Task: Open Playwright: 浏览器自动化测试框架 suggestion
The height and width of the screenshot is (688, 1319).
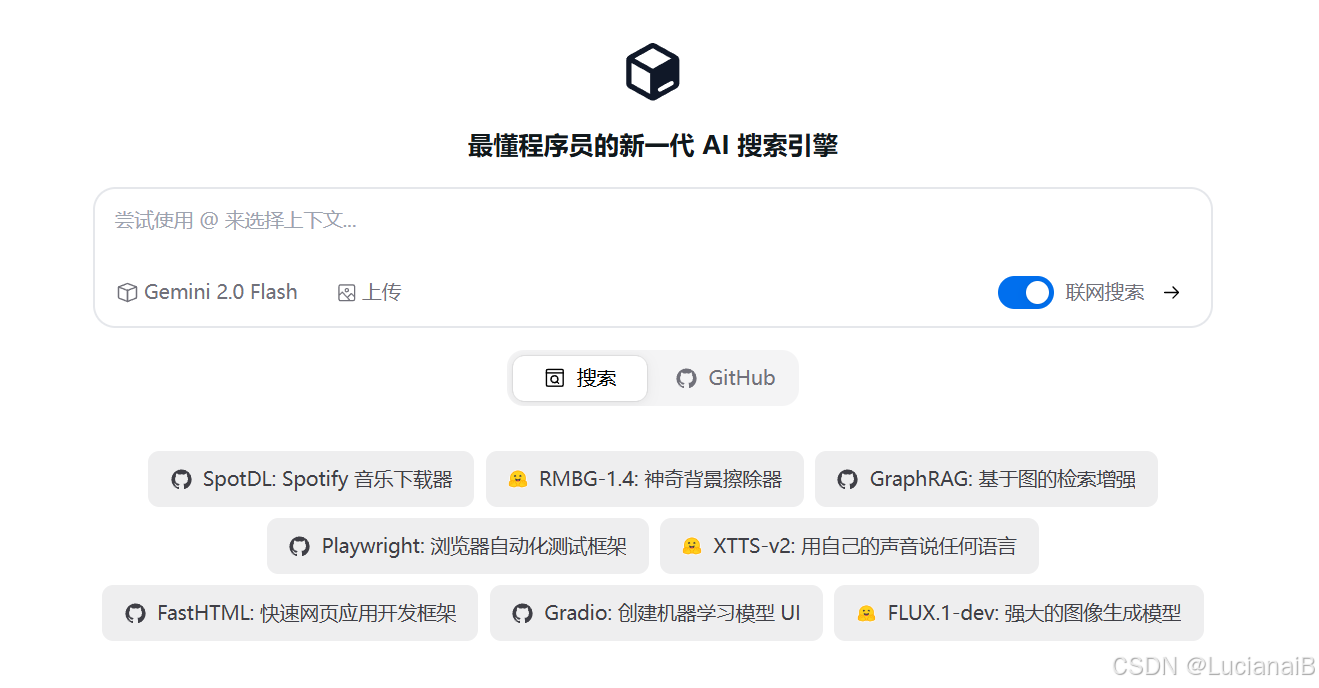Action: (458, 546)
